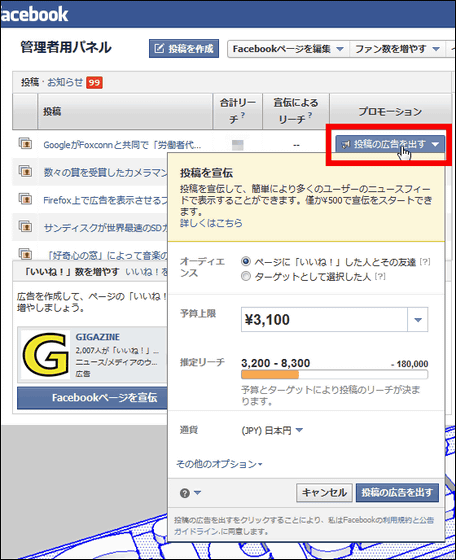
Task: Click the 「いいね！」数を増やす heading
Action: [x=72, y=272]
